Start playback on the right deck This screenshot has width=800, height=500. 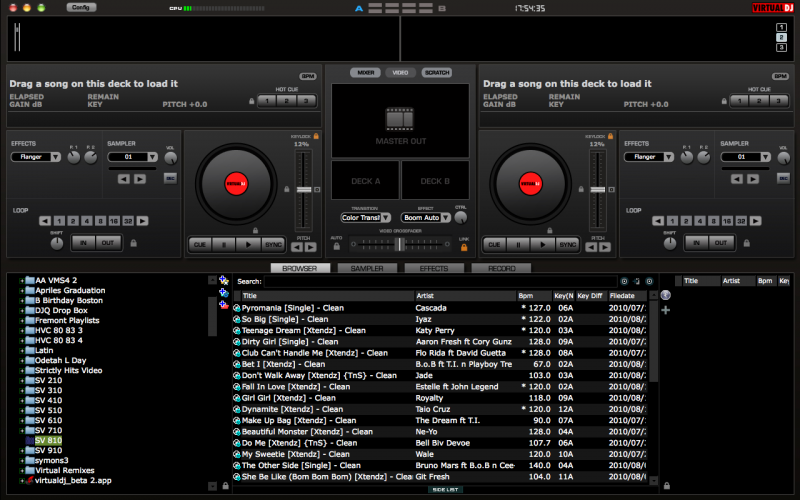[543, 245]
